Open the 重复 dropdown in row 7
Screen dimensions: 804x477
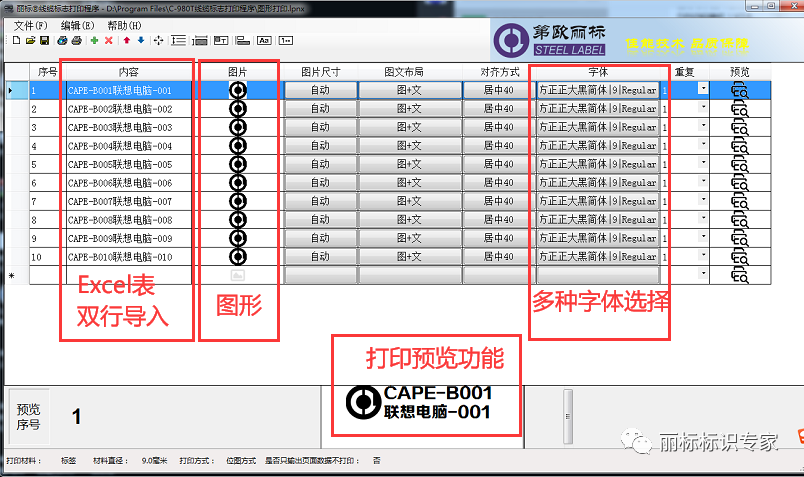703,200
